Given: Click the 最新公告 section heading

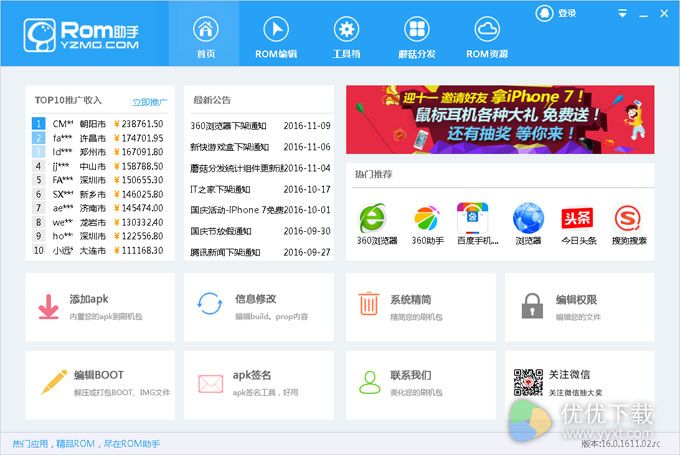Looking at the screenshot, I should pos(212,100).
